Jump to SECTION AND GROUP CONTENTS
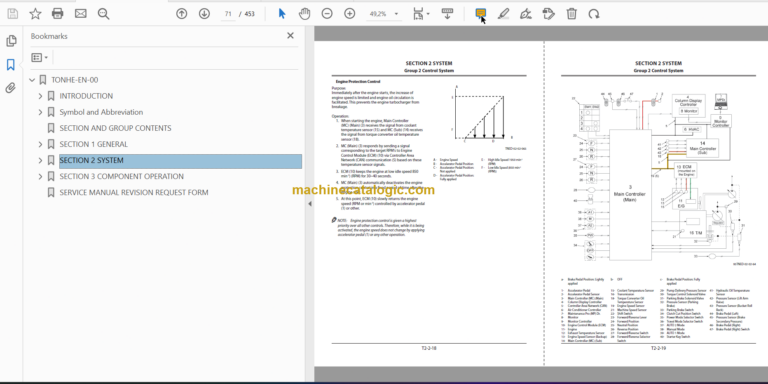The height and width of the screenshot is (384, 768). click(116, 128)
